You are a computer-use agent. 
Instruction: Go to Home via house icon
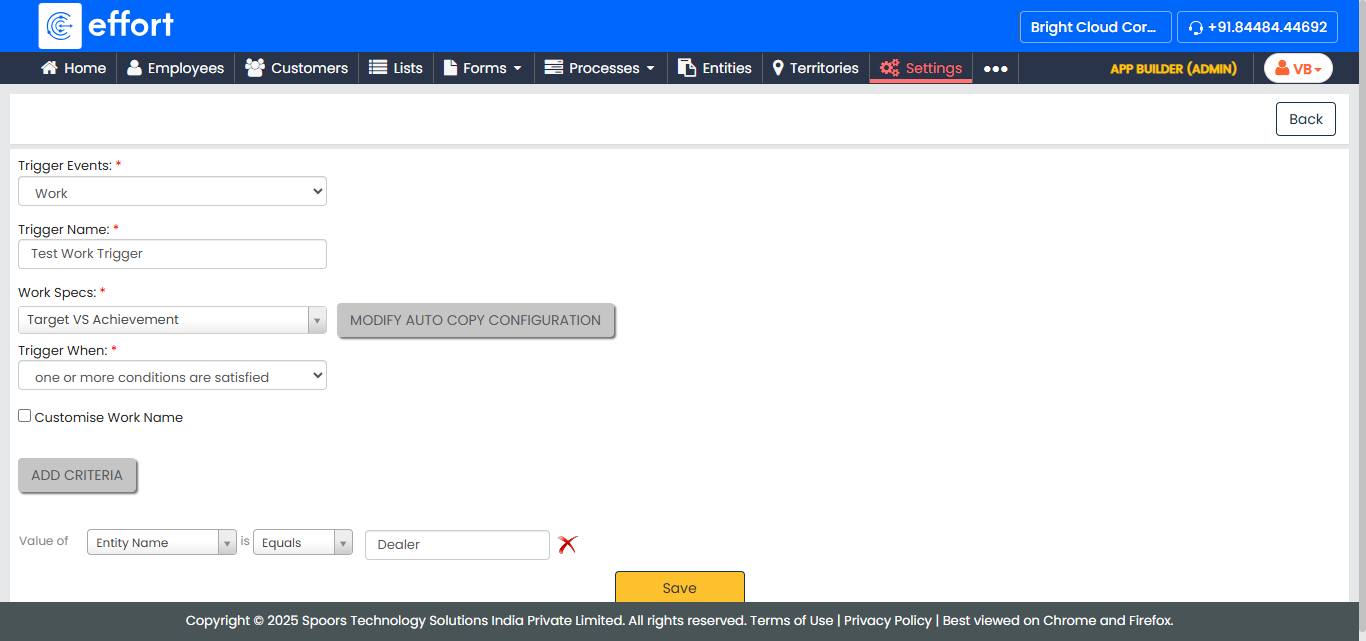(73, 68)
